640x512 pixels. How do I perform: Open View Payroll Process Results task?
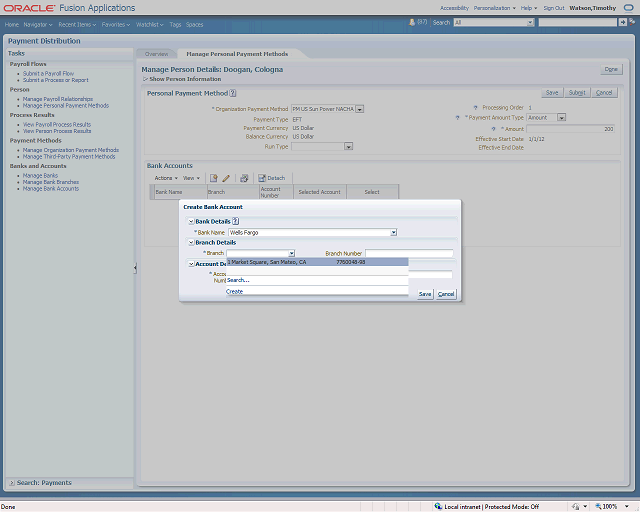pyautogui.click(x=57, y=125)
